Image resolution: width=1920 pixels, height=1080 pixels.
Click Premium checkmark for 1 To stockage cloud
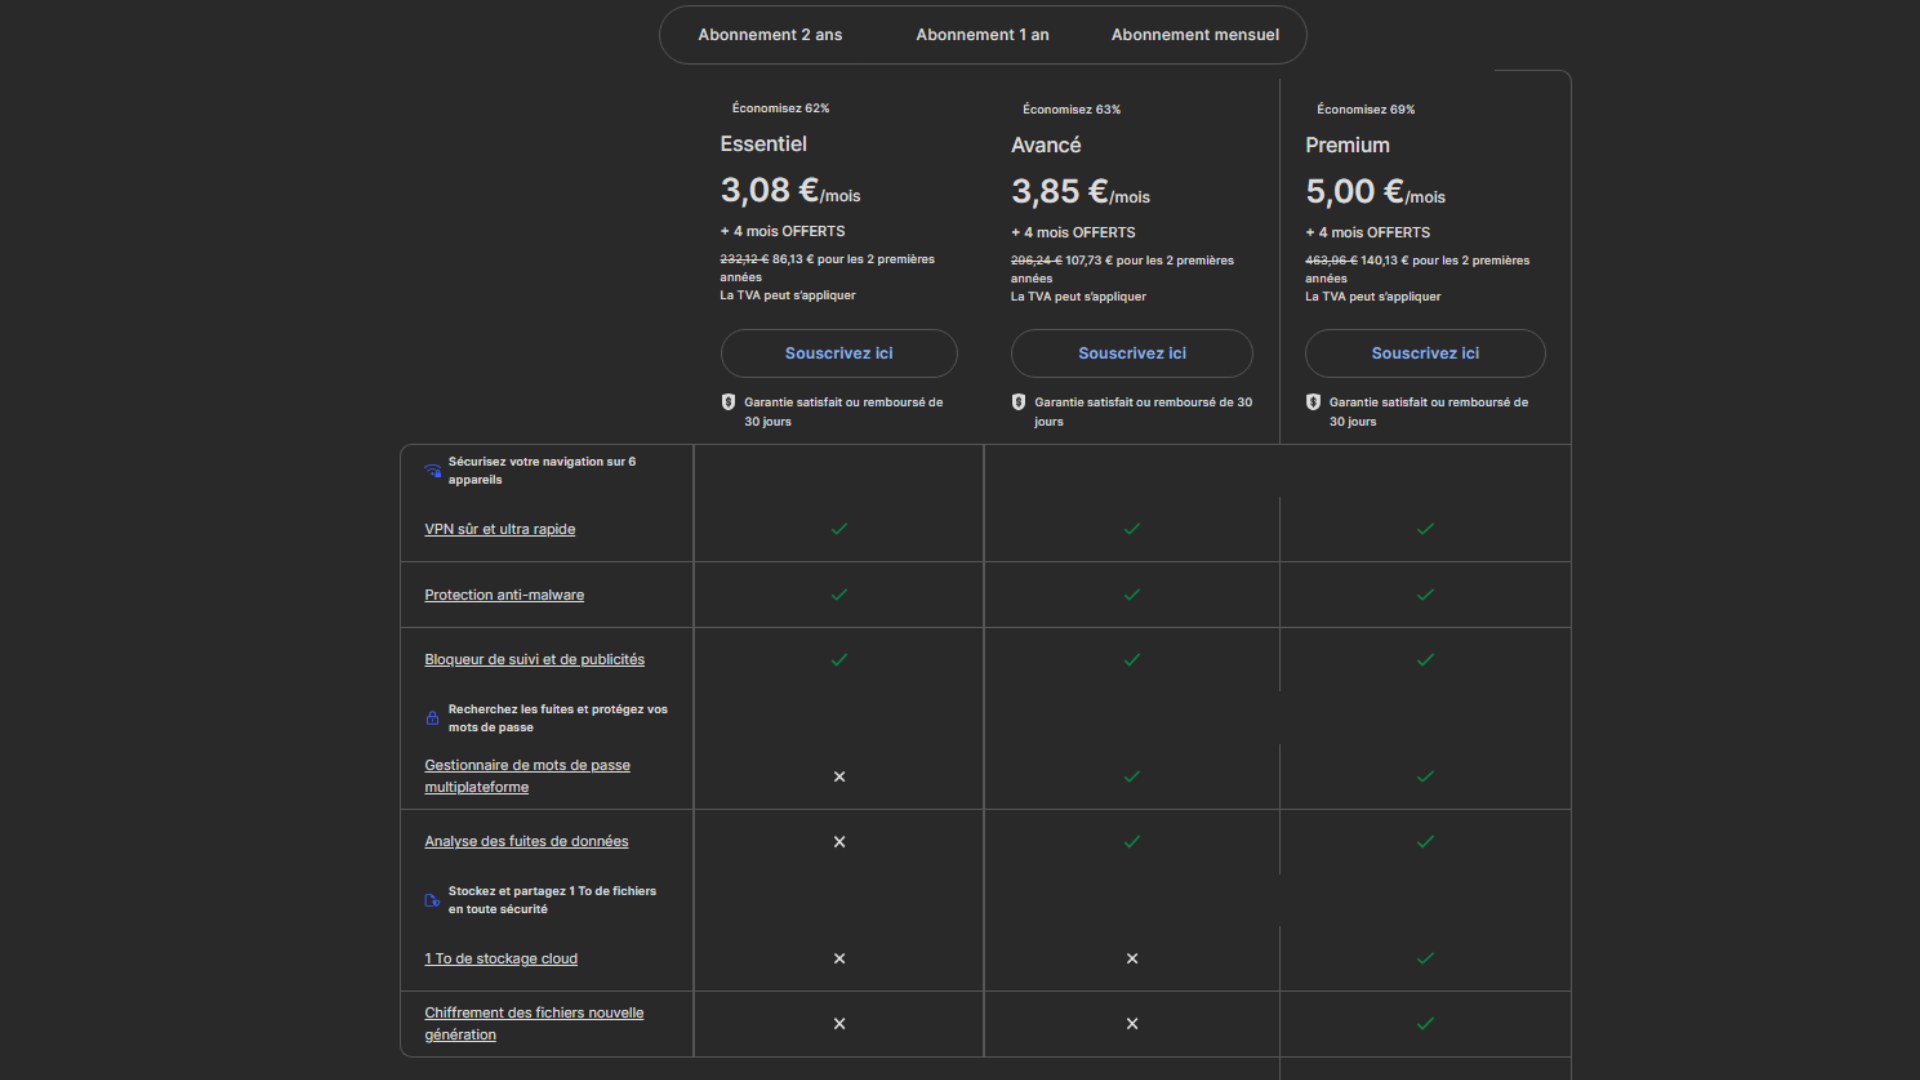coord(1426,959)
